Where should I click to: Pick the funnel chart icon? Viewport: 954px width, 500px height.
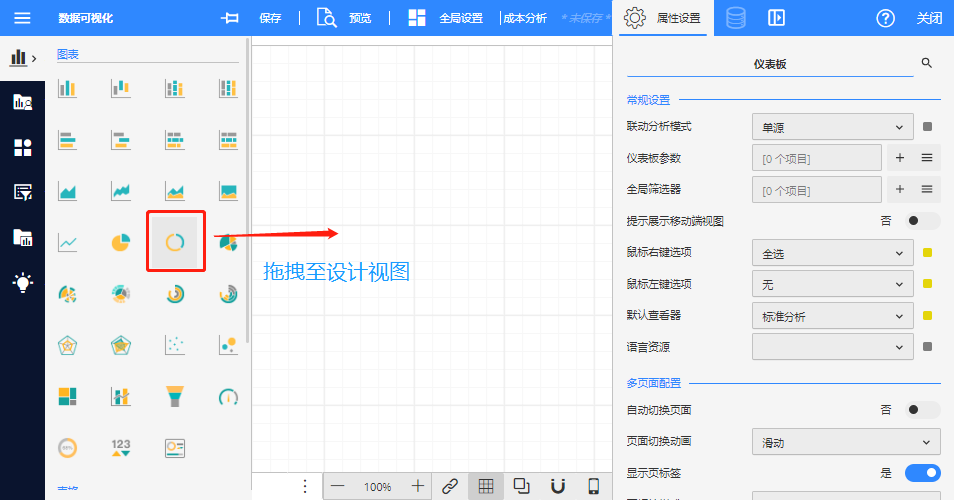[175, 396]
